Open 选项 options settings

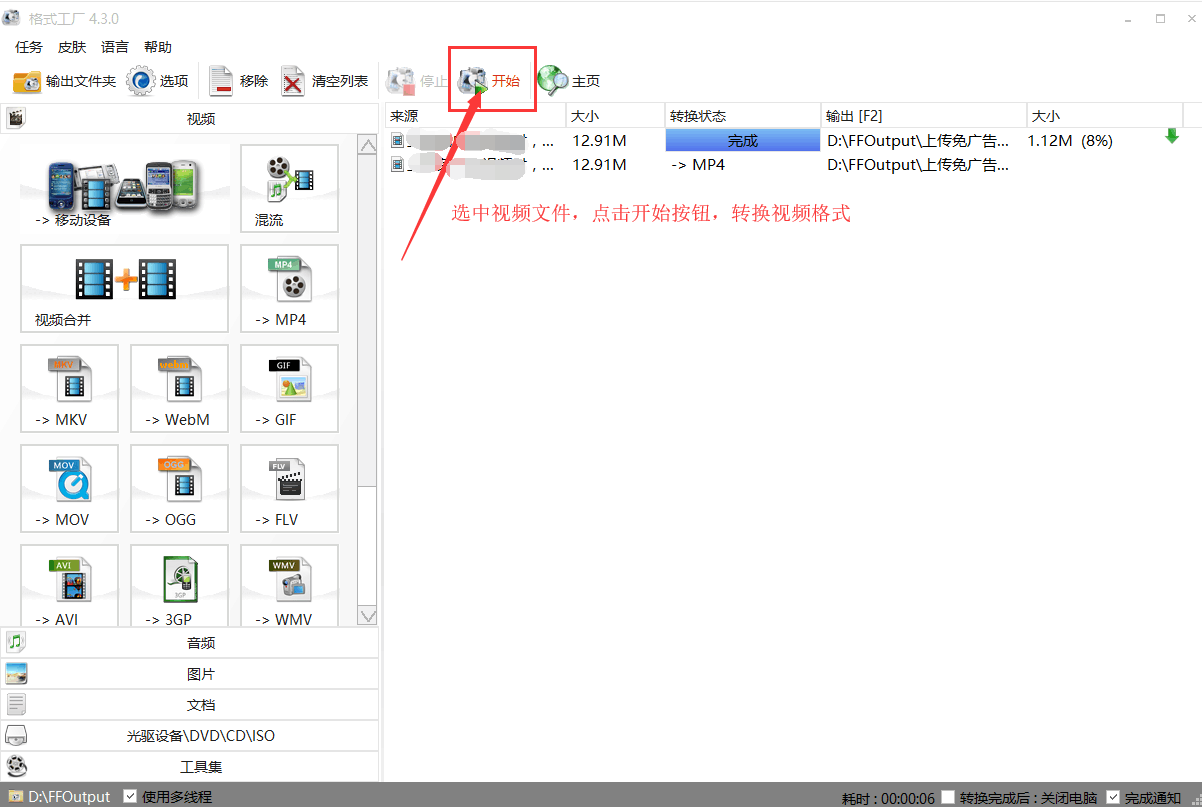[x=159, y=81]
